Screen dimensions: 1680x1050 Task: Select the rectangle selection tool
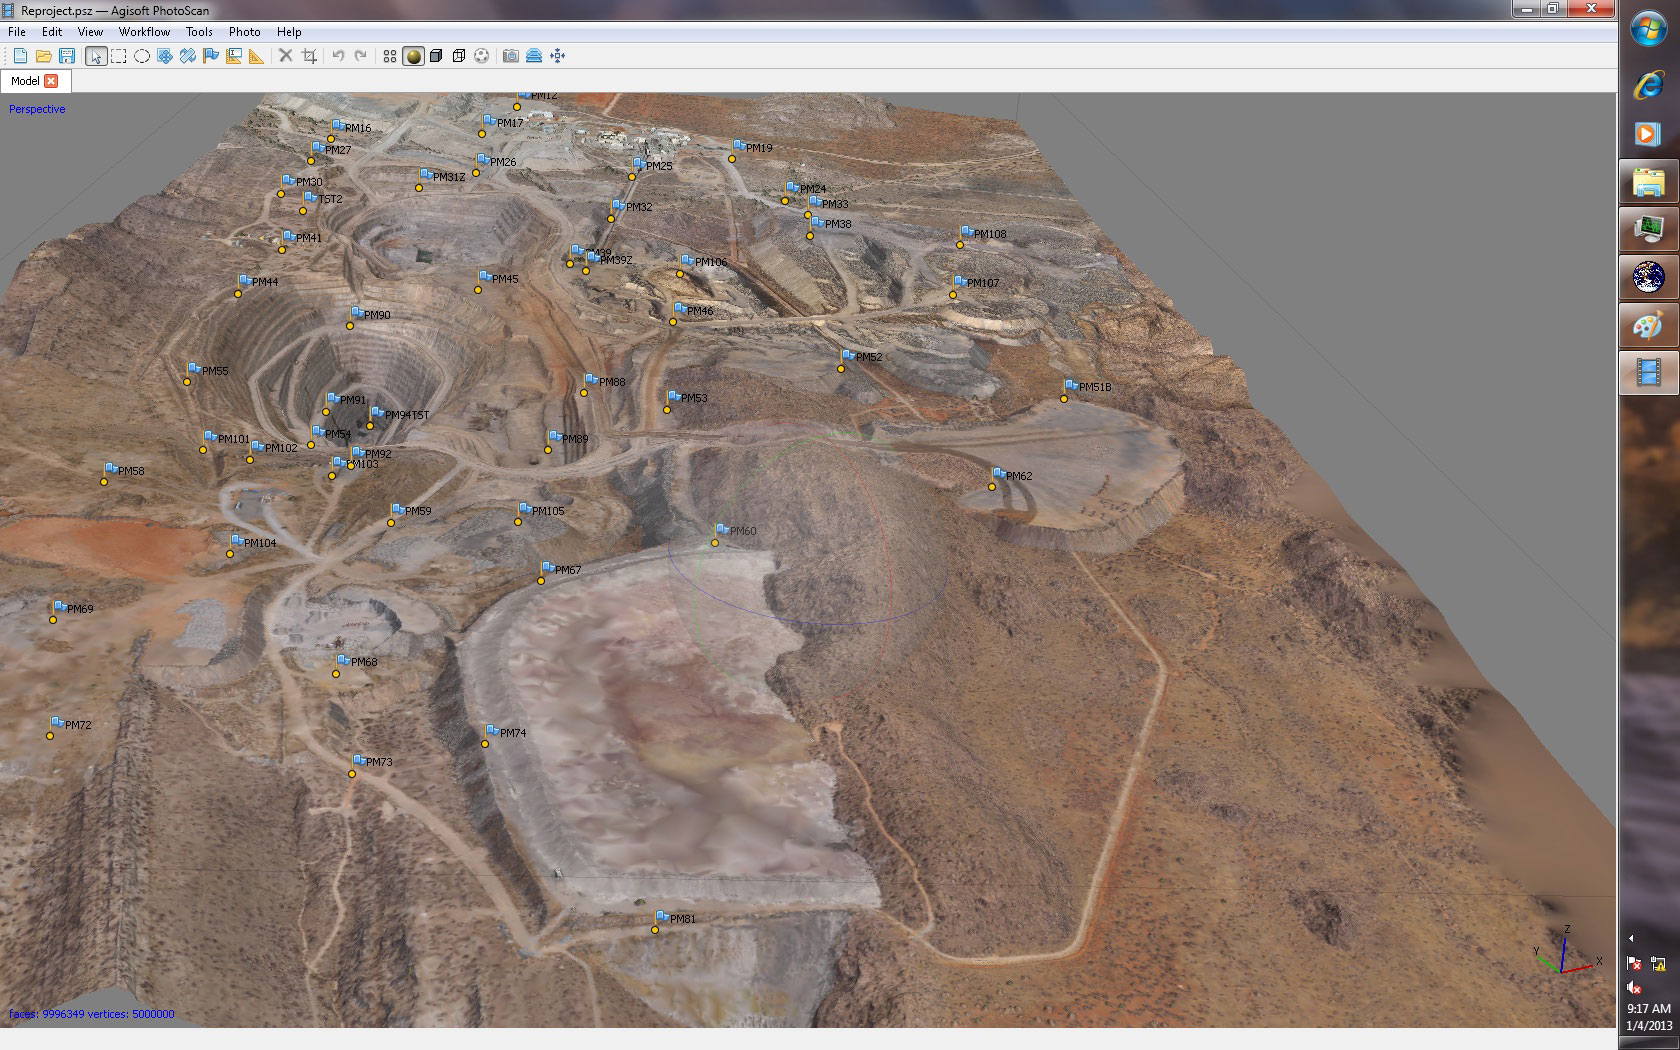119,56
